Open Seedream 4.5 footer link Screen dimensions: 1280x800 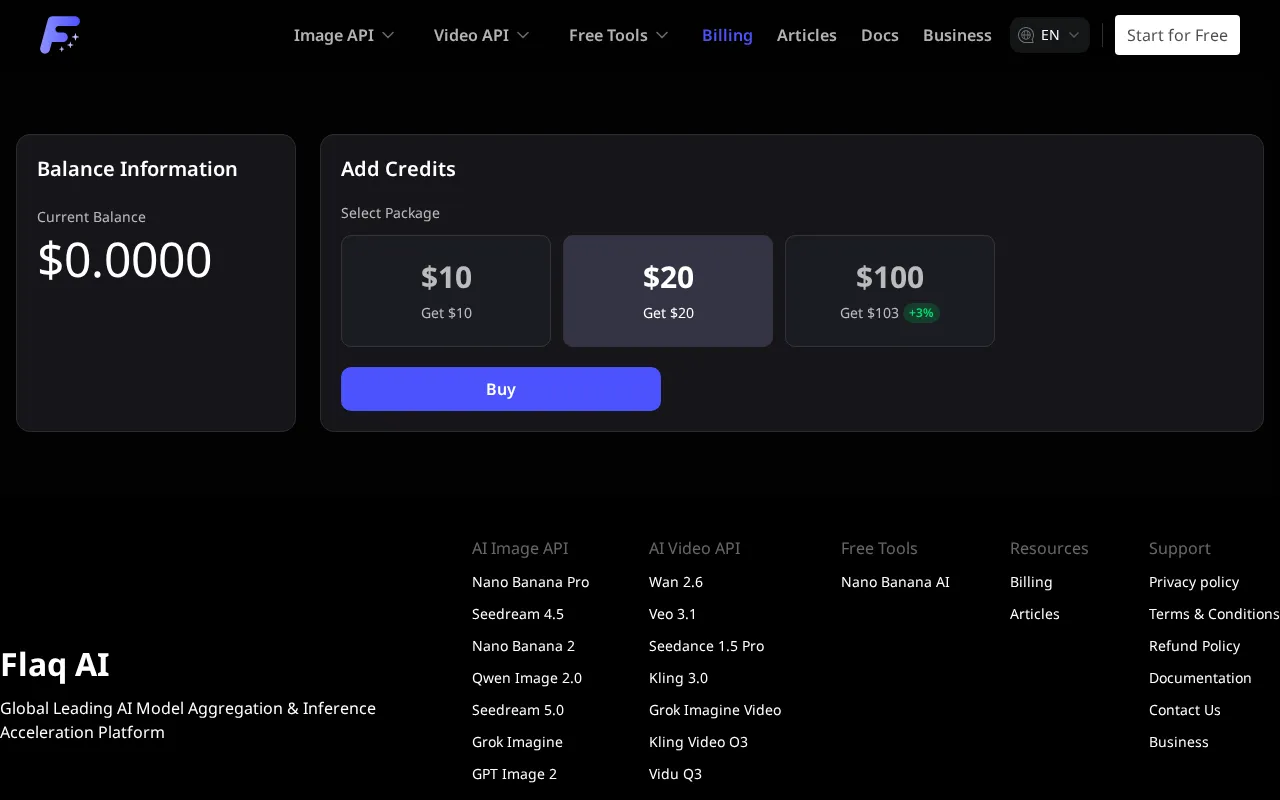tap(518, 614)
